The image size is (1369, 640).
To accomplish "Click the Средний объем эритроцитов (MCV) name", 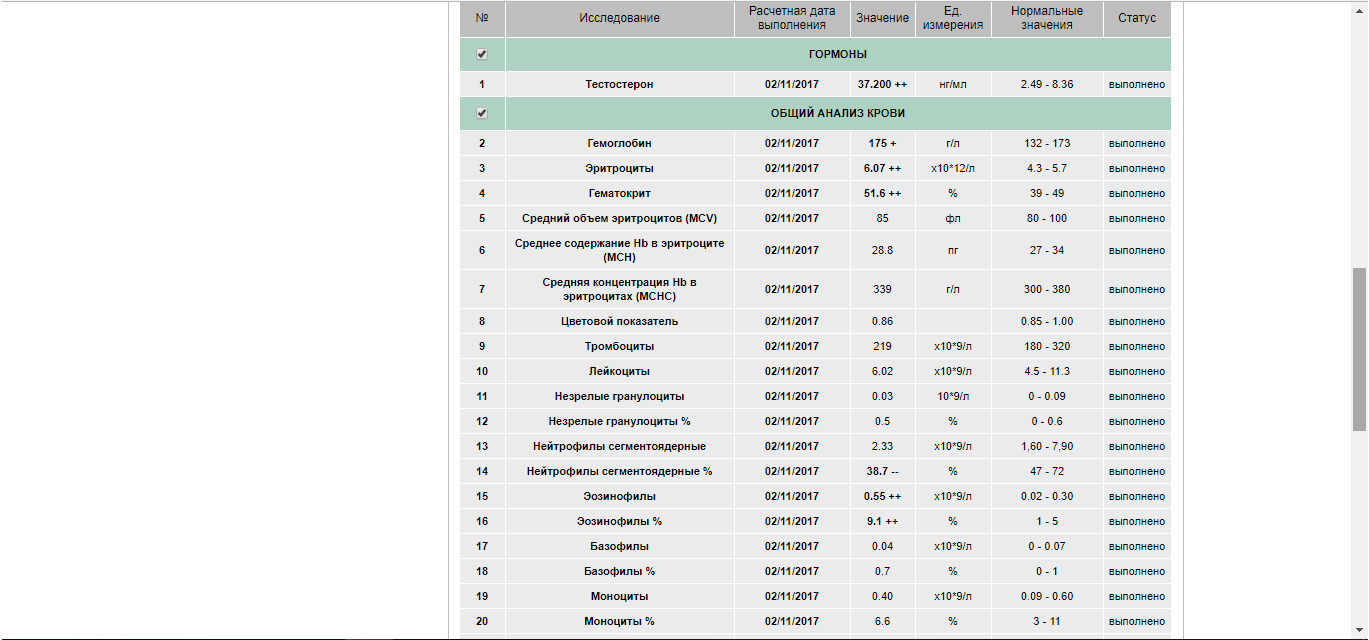I will point(619,219).
